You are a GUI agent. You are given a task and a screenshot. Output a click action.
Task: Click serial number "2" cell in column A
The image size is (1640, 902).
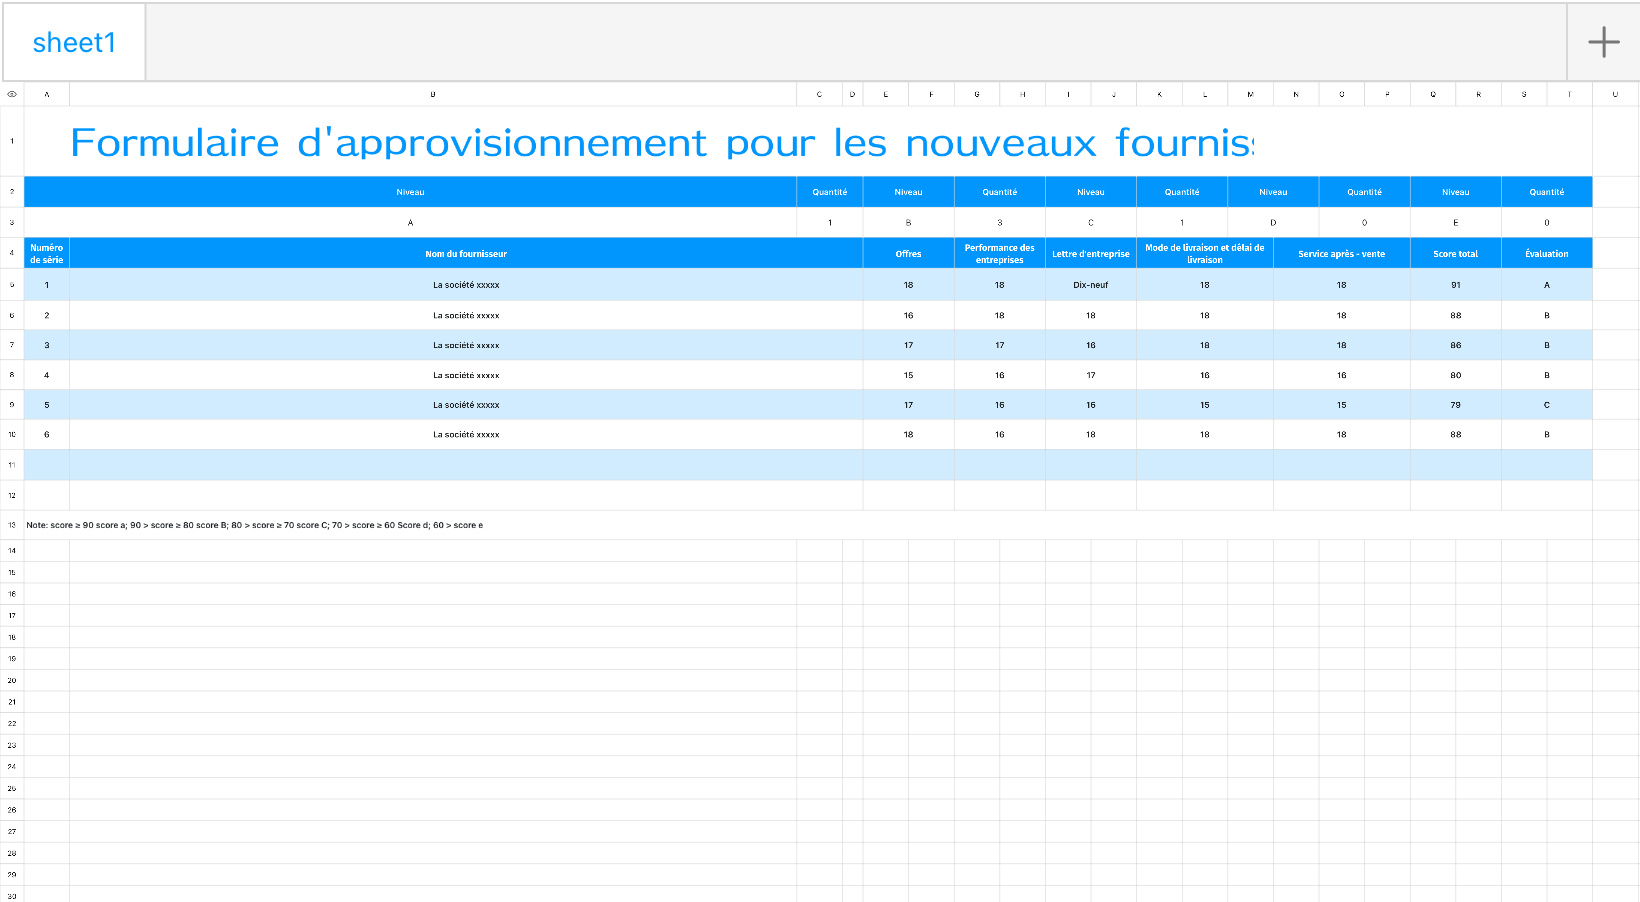pos(47,315)
